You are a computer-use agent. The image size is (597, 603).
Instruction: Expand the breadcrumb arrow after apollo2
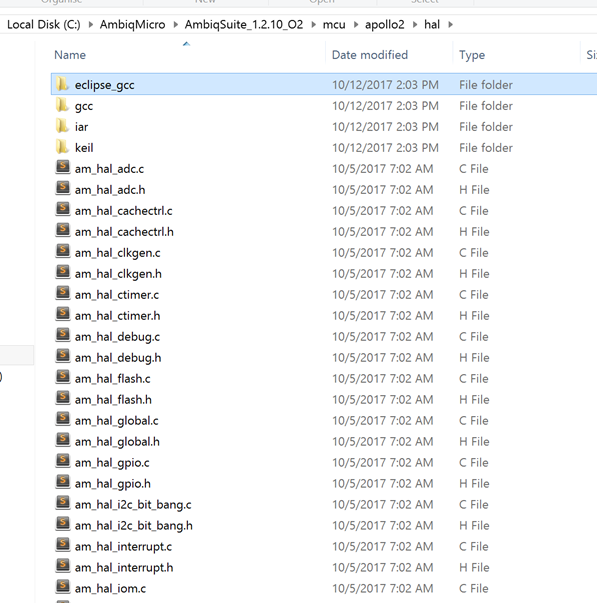[x=415, y=25]
